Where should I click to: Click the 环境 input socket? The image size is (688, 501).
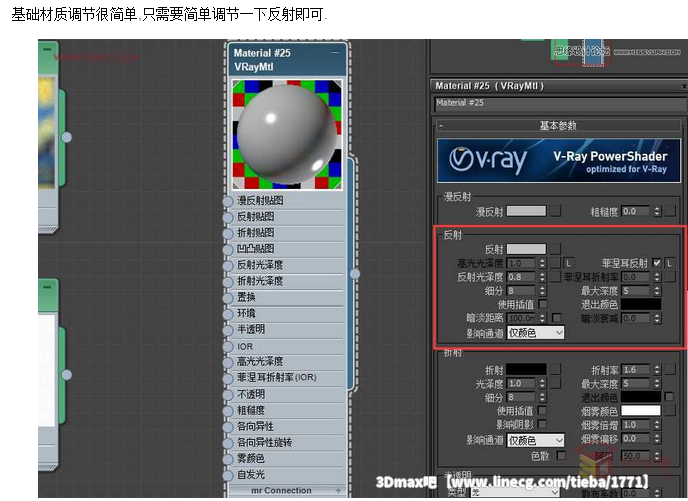(228, 314)
